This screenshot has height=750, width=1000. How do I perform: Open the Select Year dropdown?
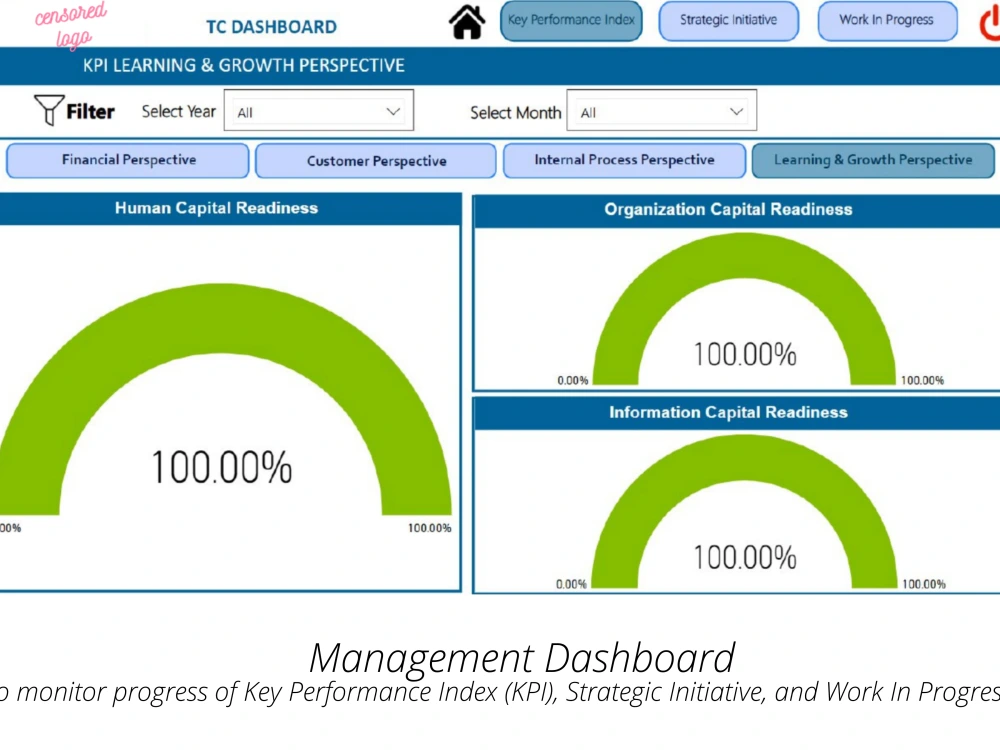318,111
